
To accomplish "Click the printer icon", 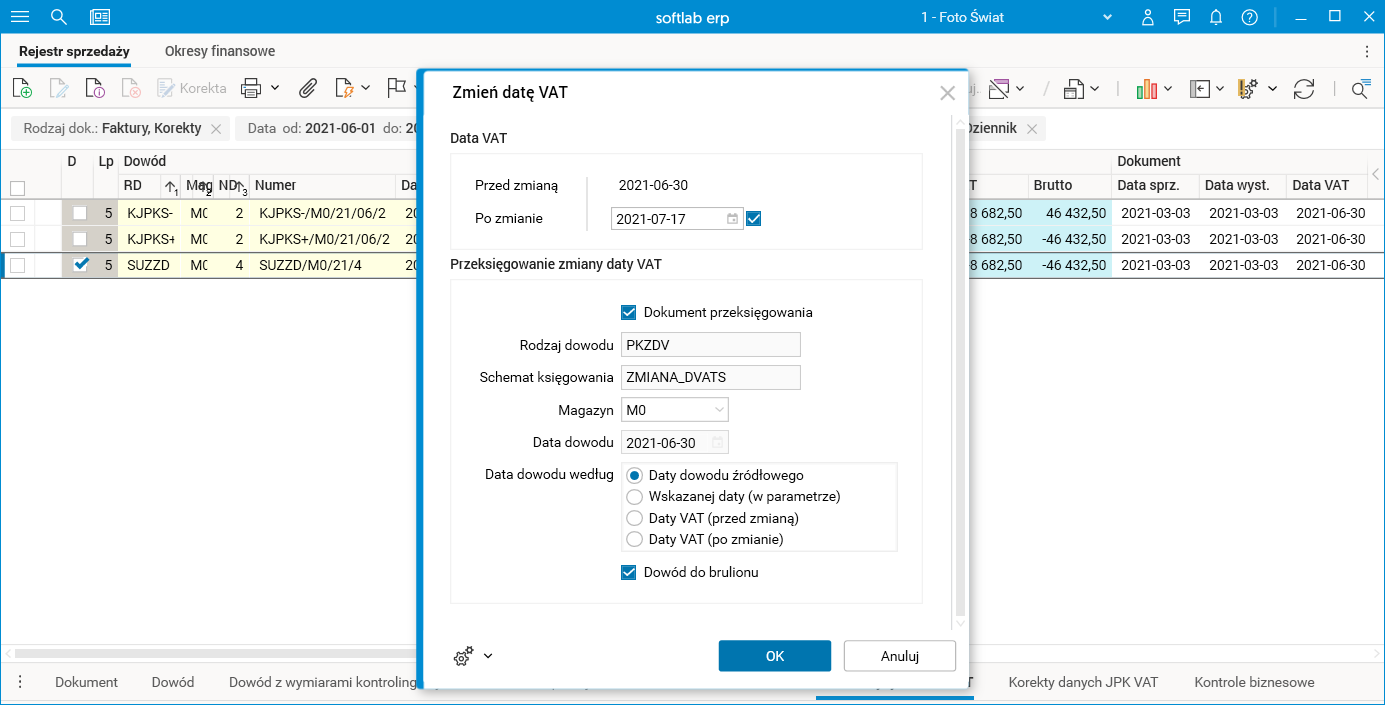I will (251, 88).
